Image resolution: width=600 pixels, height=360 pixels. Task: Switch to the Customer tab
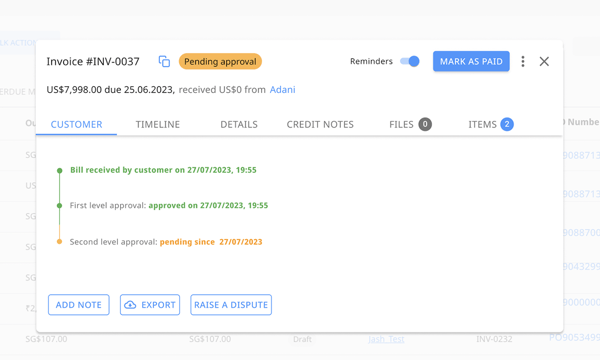pos(77,124)
